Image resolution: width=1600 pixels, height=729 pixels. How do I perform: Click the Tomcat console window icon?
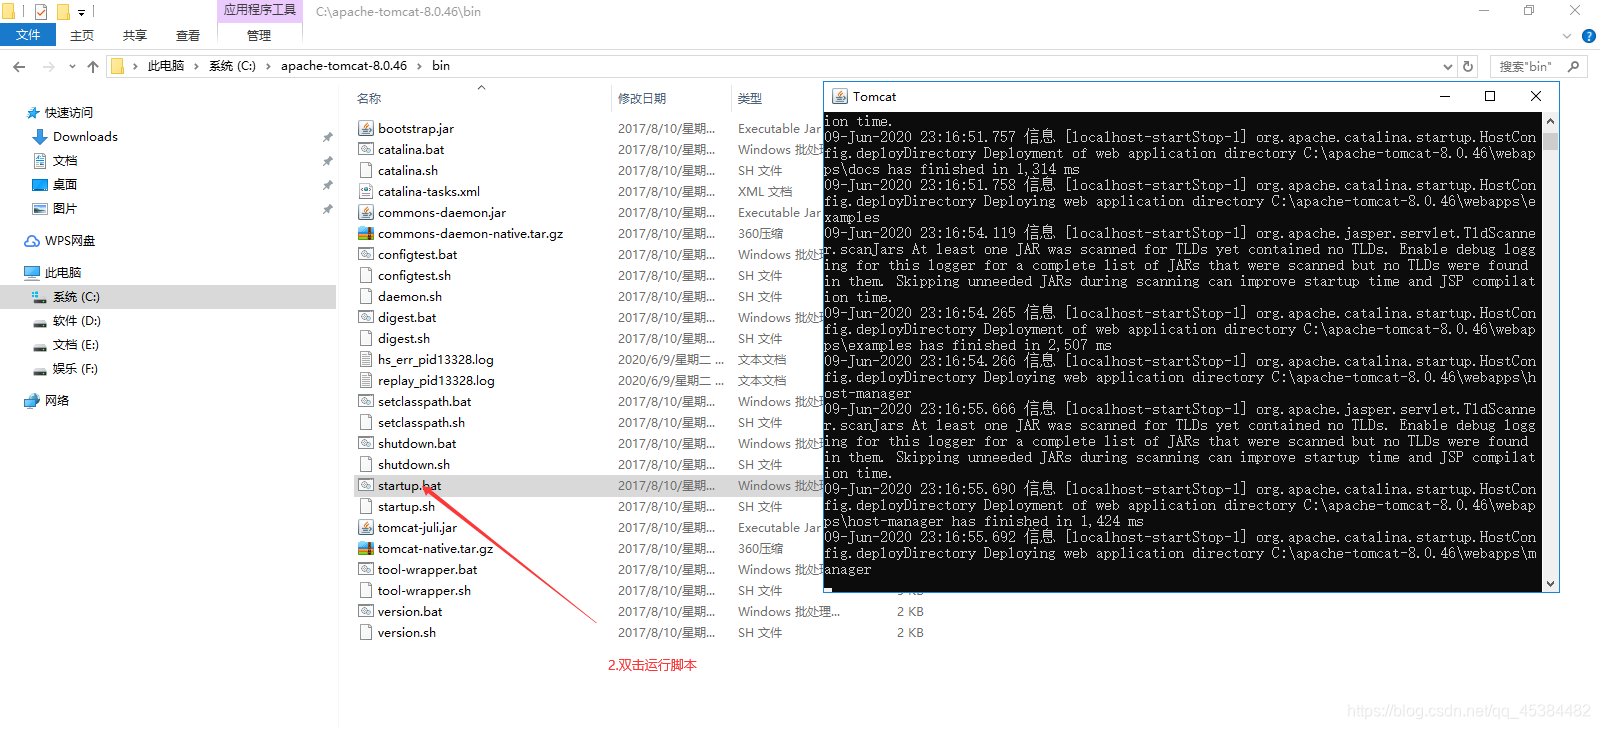(x=838, y=97)
